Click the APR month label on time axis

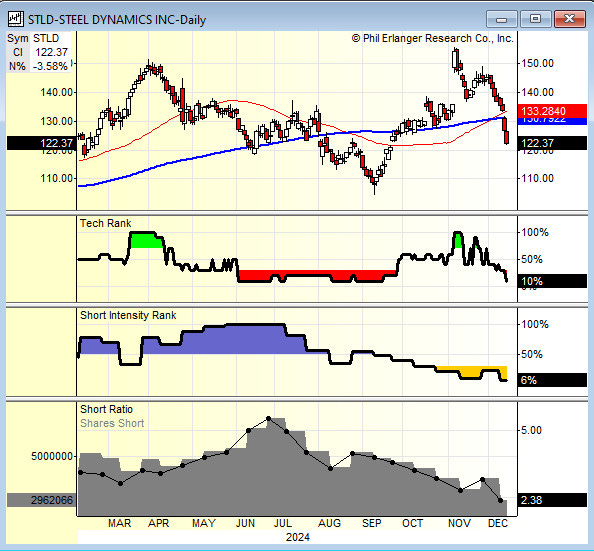pos(158,523)
